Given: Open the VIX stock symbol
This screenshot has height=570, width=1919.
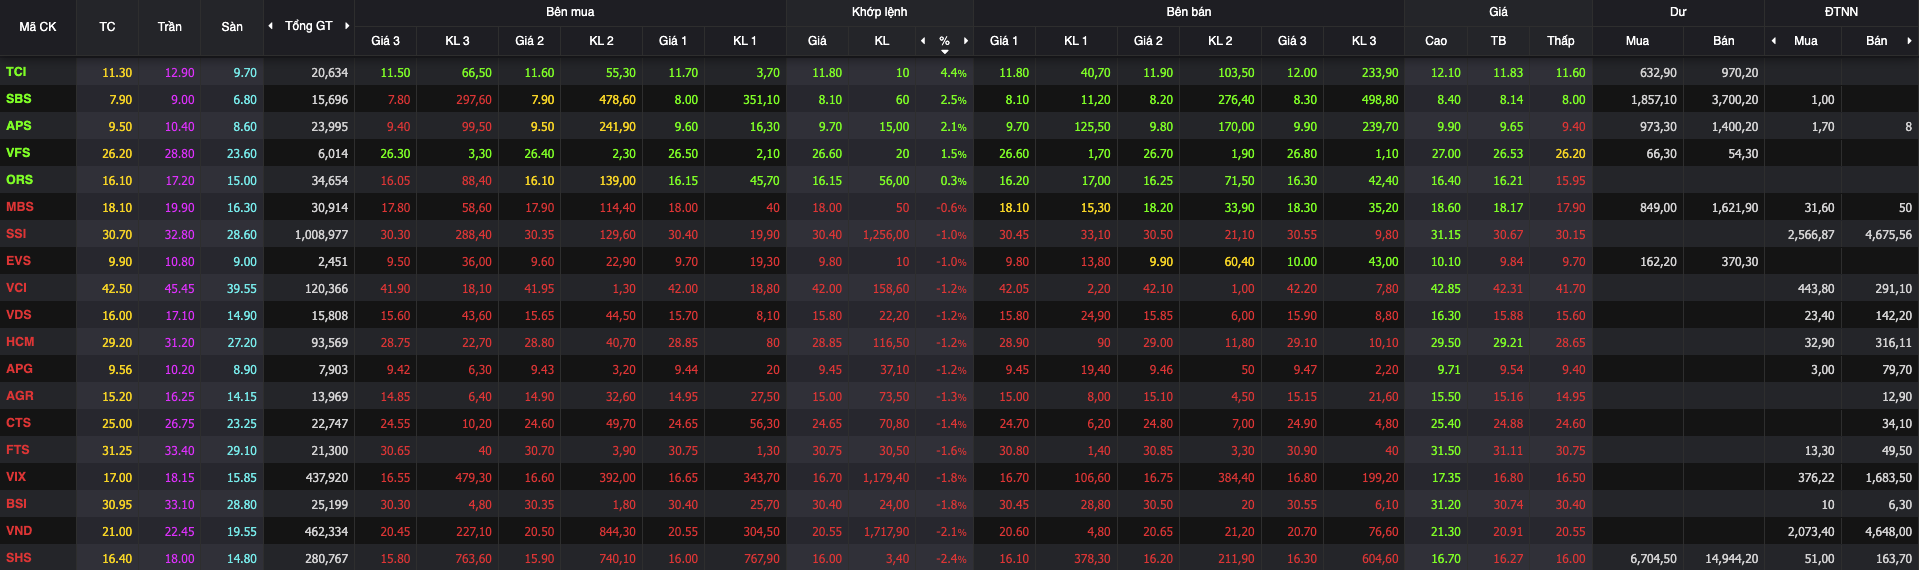Looking at the screenshot, I should coord(16,477).
